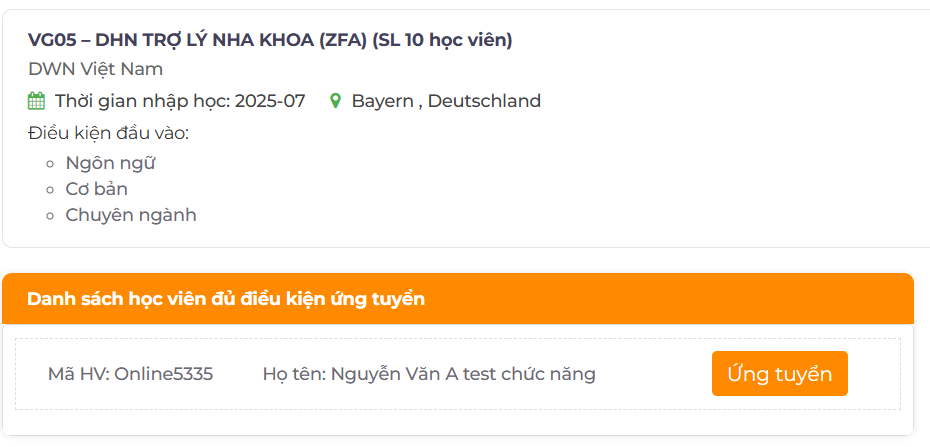Viewport: 930px width, 447px height.
Task: Select the Thời gian nhập học label
Action: tap(142, 101)
